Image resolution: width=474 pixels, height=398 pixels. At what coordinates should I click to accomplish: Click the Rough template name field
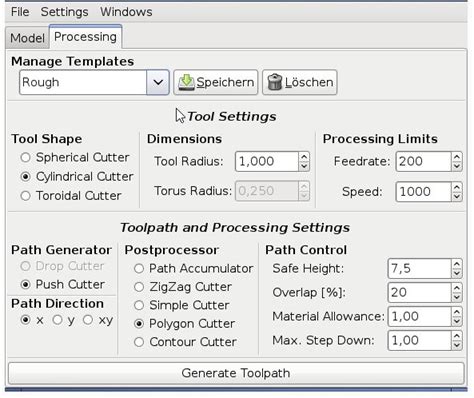(83, 82)
